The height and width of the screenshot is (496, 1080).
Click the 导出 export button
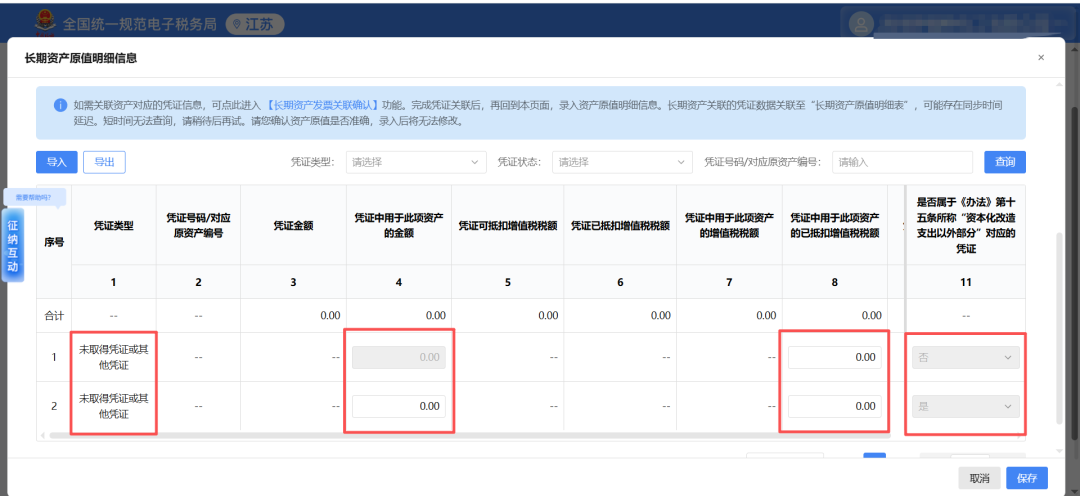coord(104,162)
